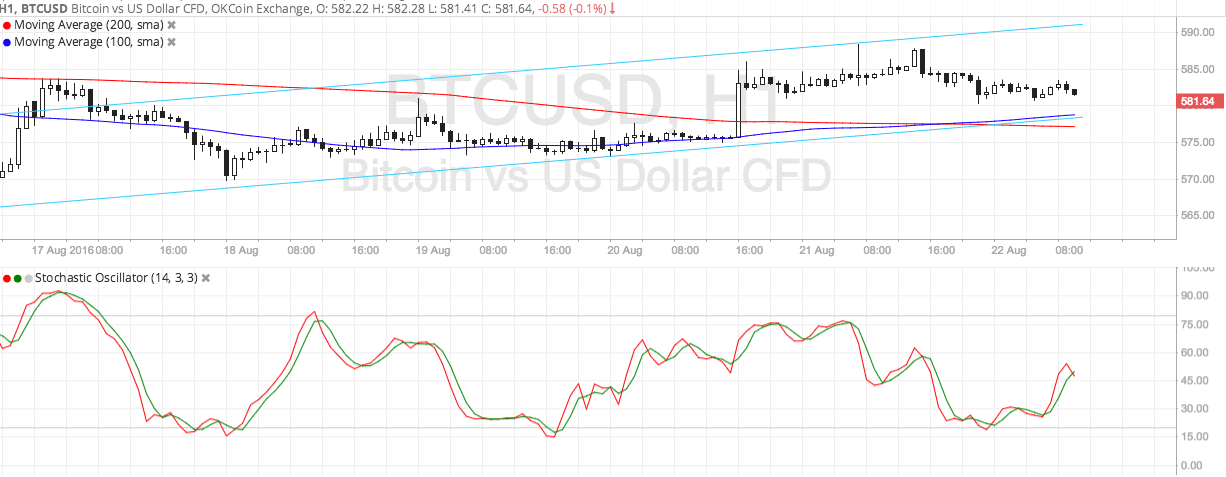This screenshot has height=477, width=1226.
Task: Click the 575.00 price axis label
Action: point(1199,143)
